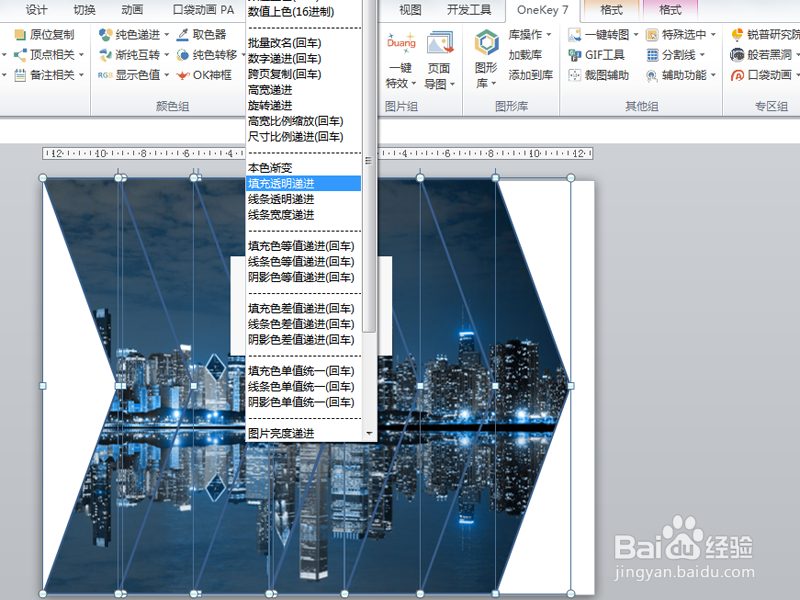Expand the 分割线 dropdown arrow
The width and height of the screenshot is (800, 600).
[702, 55]
